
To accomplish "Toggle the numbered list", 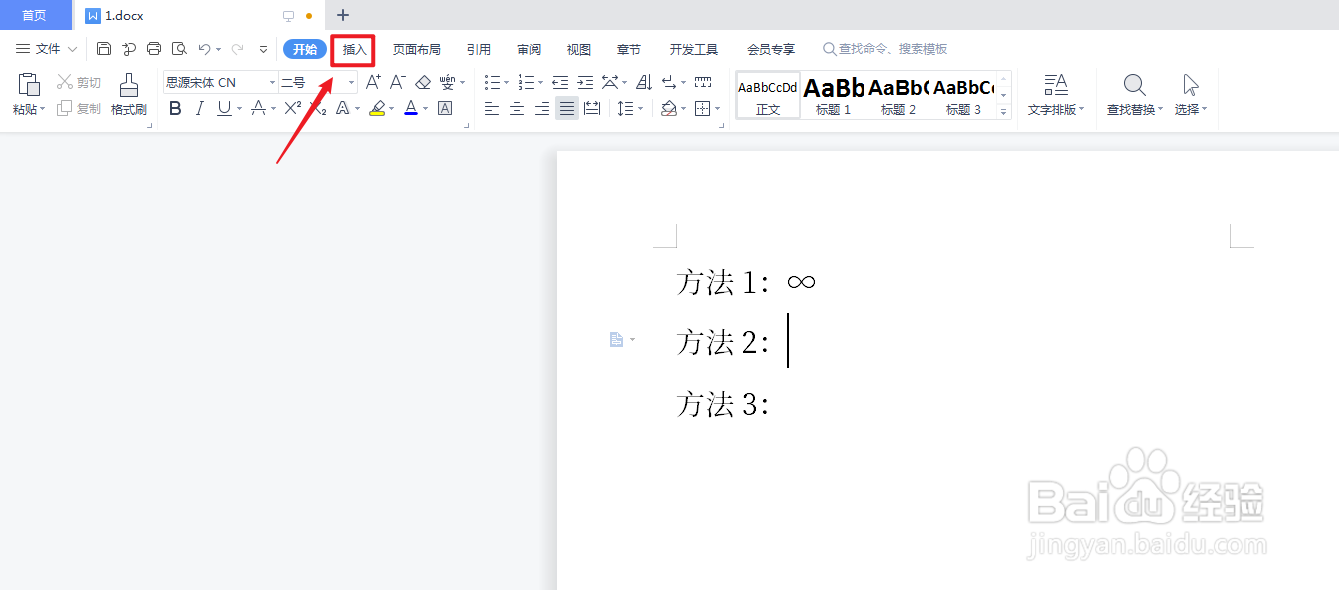I will (x=528, y=82).
